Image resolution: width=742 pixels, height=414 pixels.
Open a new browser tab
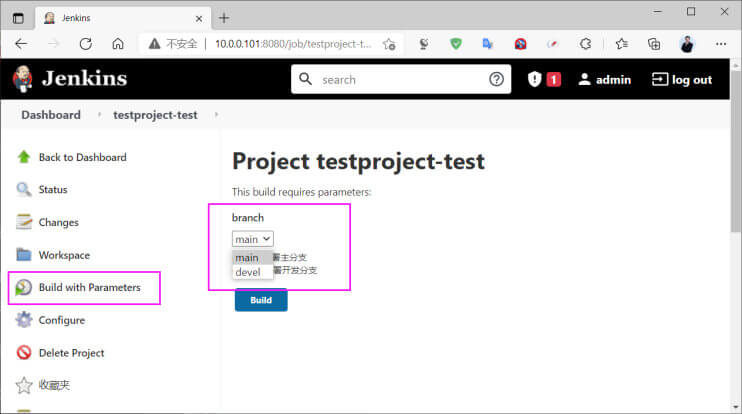[x=224, y=18]
